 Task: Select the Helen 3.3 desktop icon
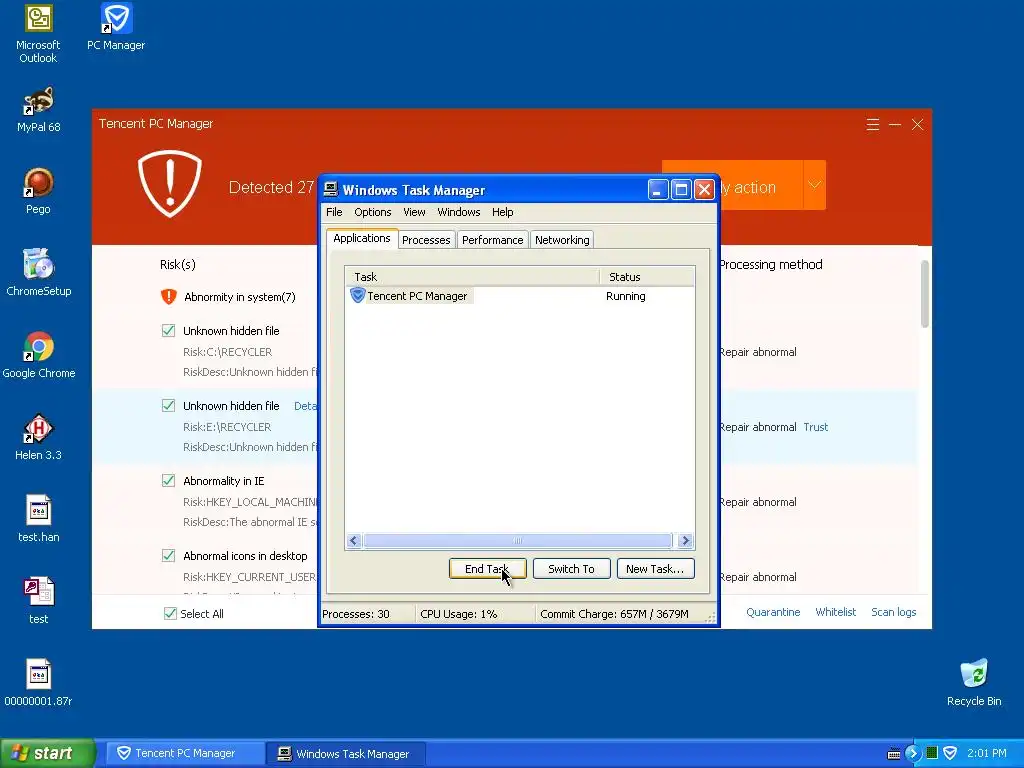[x=39, y=437]
